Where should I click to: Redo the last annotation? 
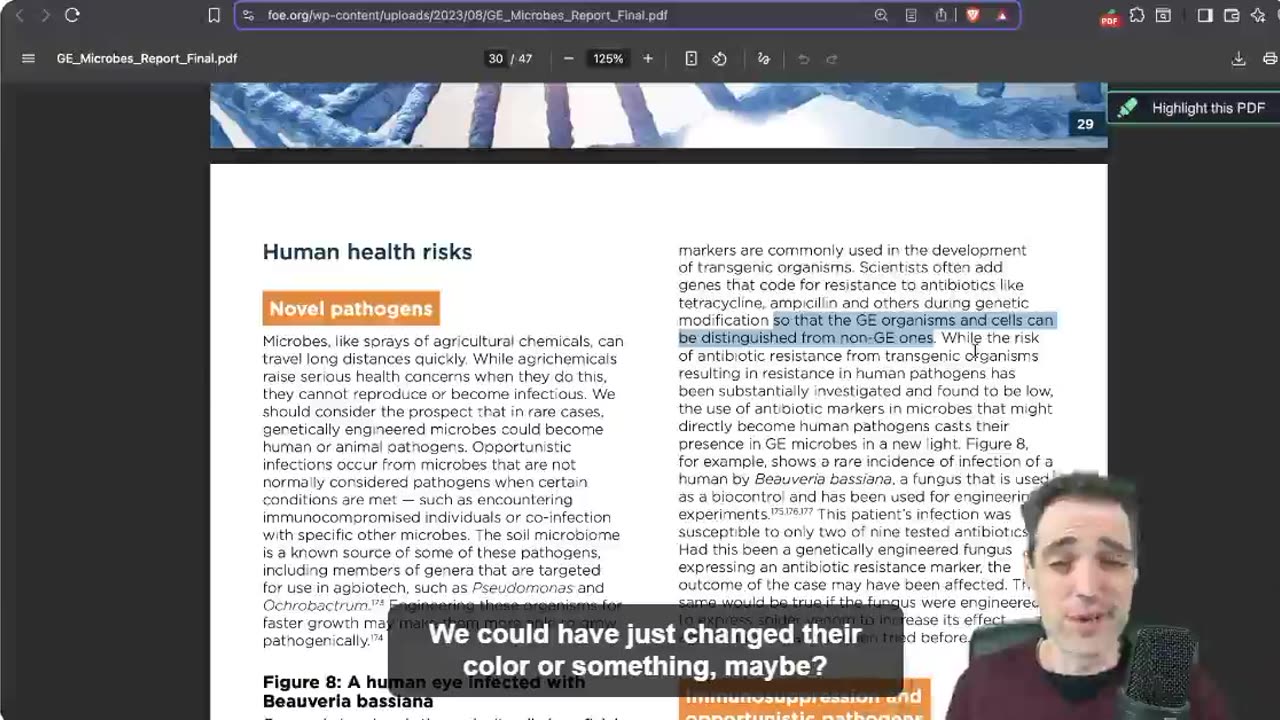831,59
